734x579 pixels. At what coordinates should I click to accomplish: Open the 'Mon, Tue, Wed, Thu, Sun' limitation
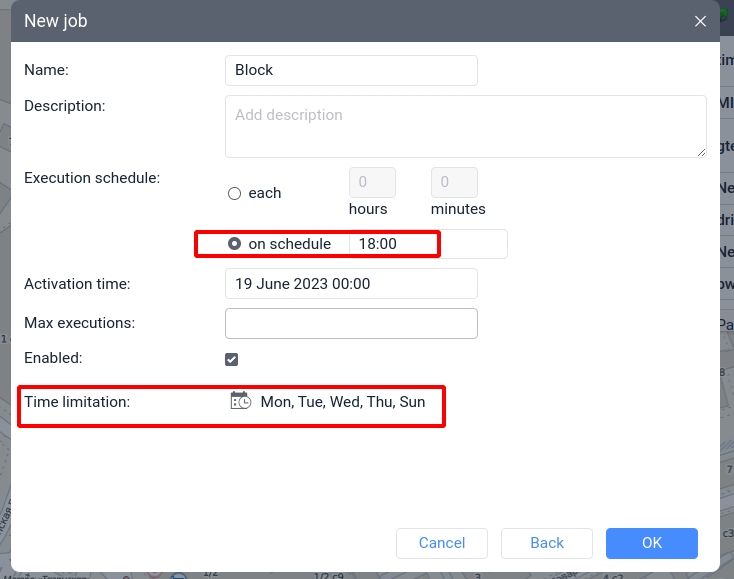click(x=342, y=402)
